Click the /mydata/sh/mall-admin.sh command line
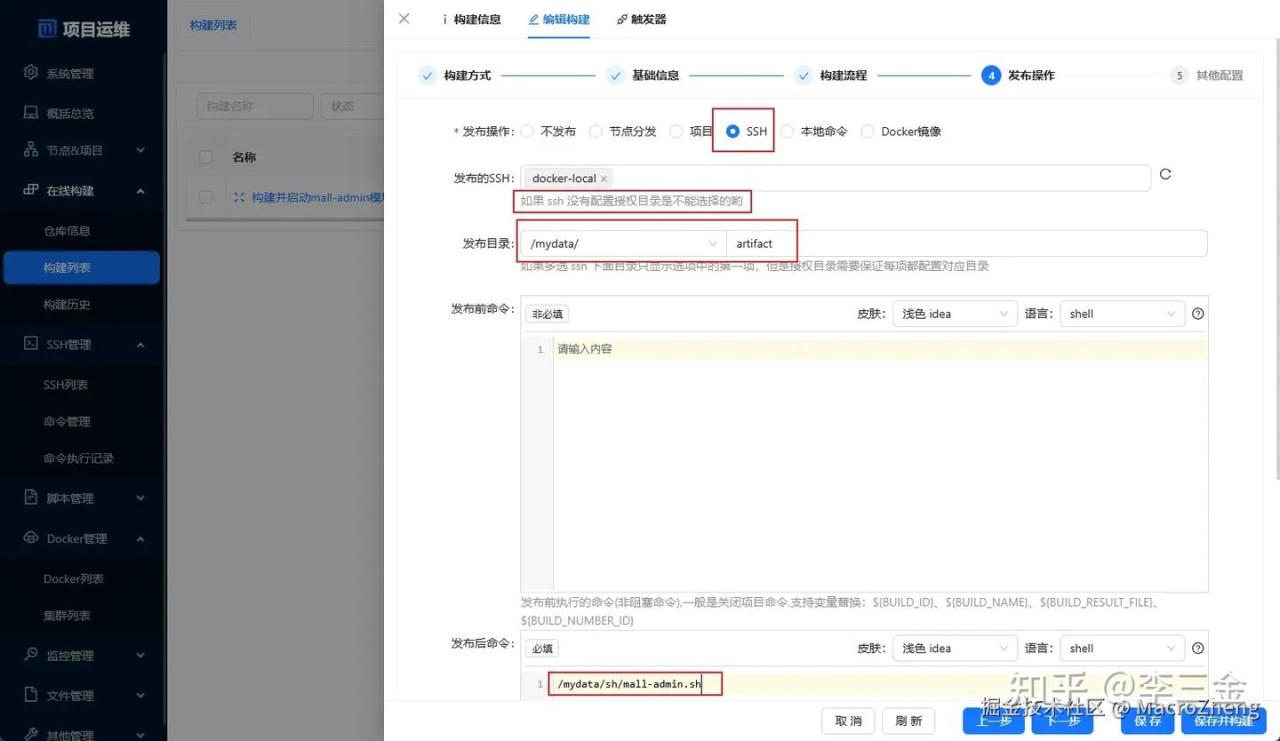This screenshot has height=741, width=1280. click(x=630, y=684)
